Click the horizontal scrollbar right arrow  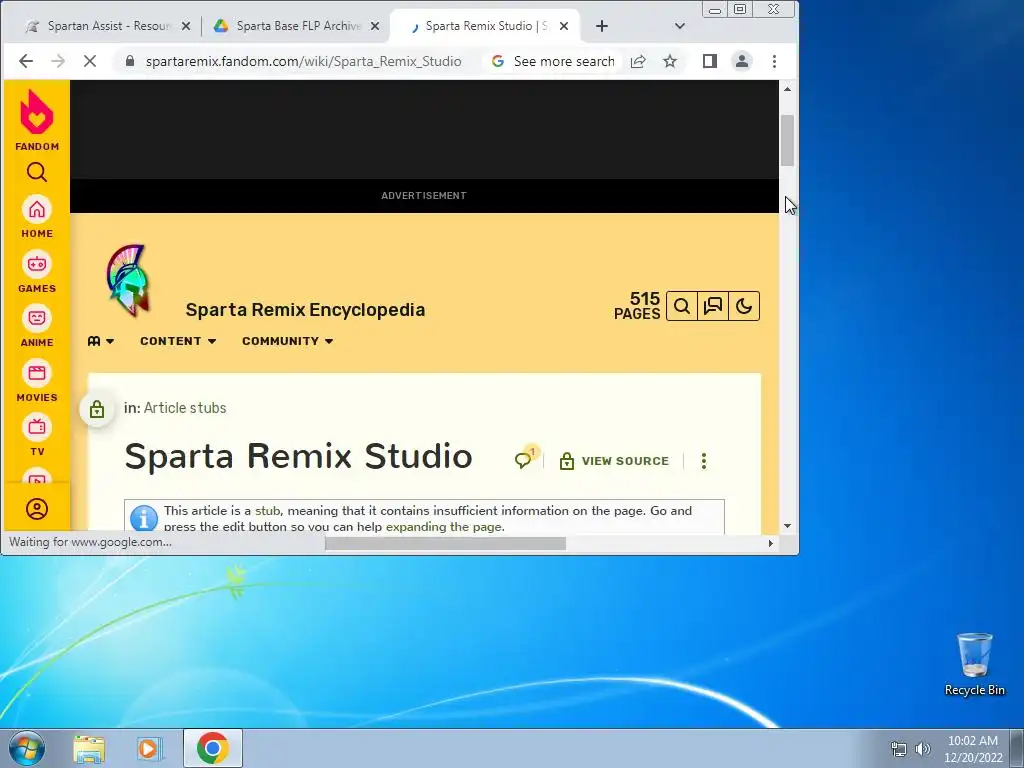[x=771, y=543]
